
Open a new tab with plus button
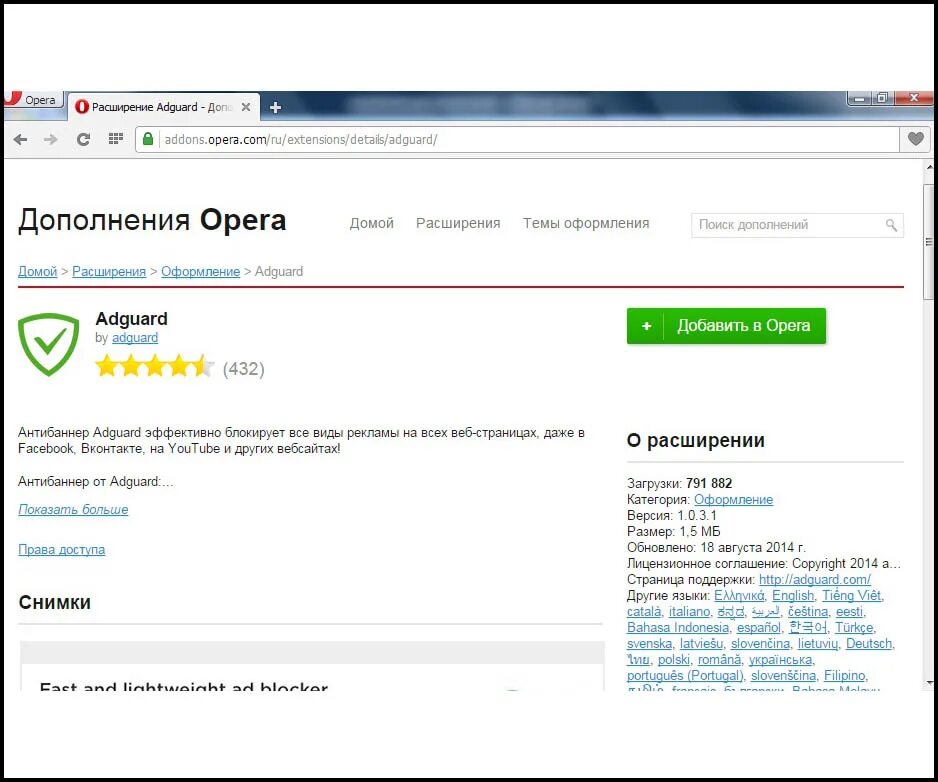275,107
